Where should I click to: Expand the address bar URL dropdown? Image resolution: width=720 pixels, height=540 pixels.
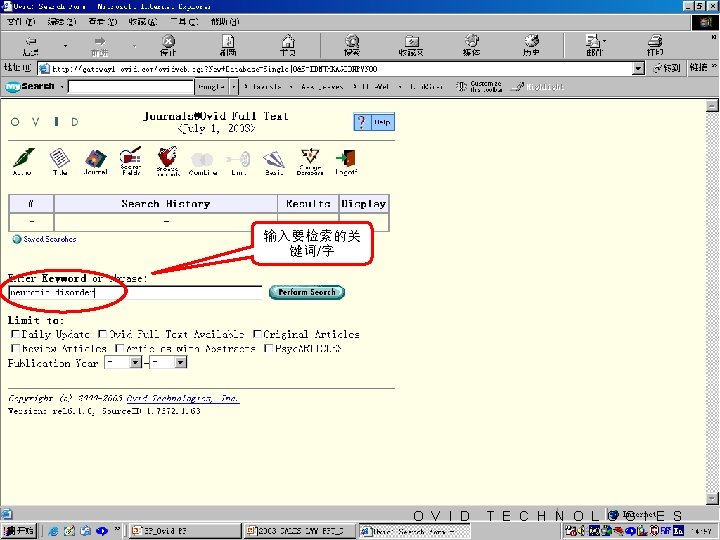pyautogui.click(x=638, y=69)
